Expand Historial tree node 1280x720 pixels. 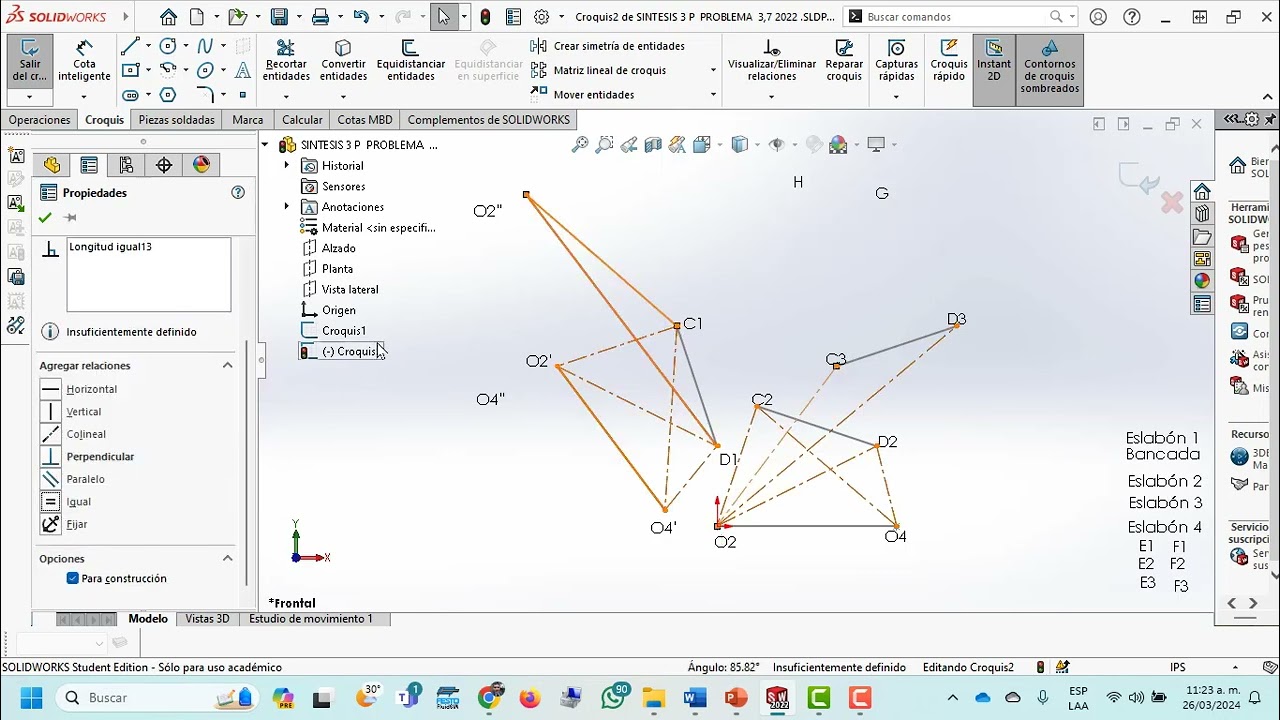[287, 165]
